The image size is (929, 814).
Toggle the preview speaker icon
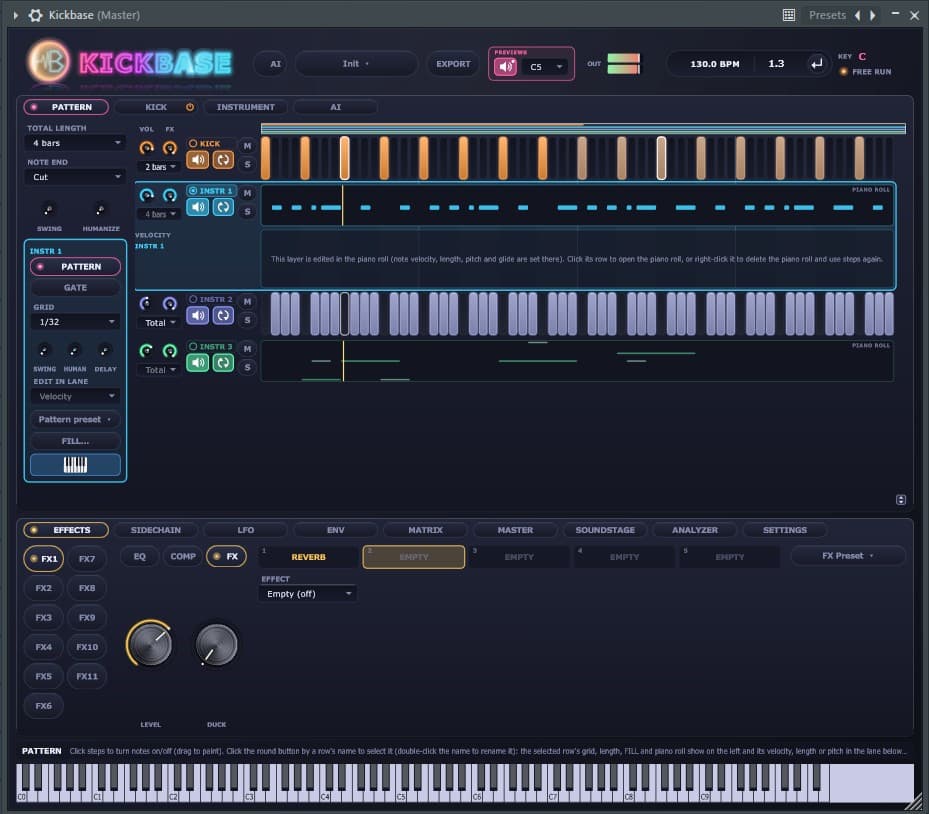pyautogui.click(x=505, y=66)
